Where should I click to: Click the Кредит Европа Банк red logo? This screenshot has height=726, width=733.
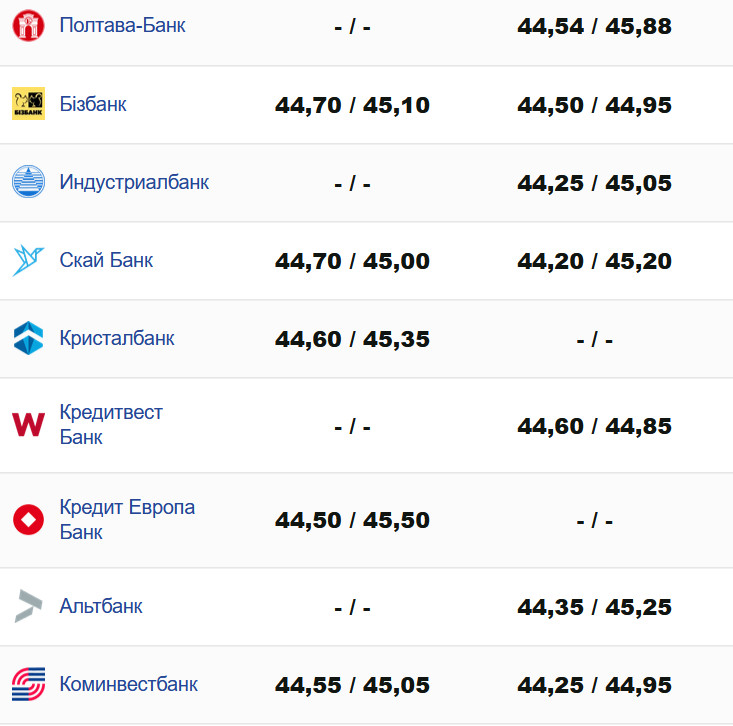[28, 519]
